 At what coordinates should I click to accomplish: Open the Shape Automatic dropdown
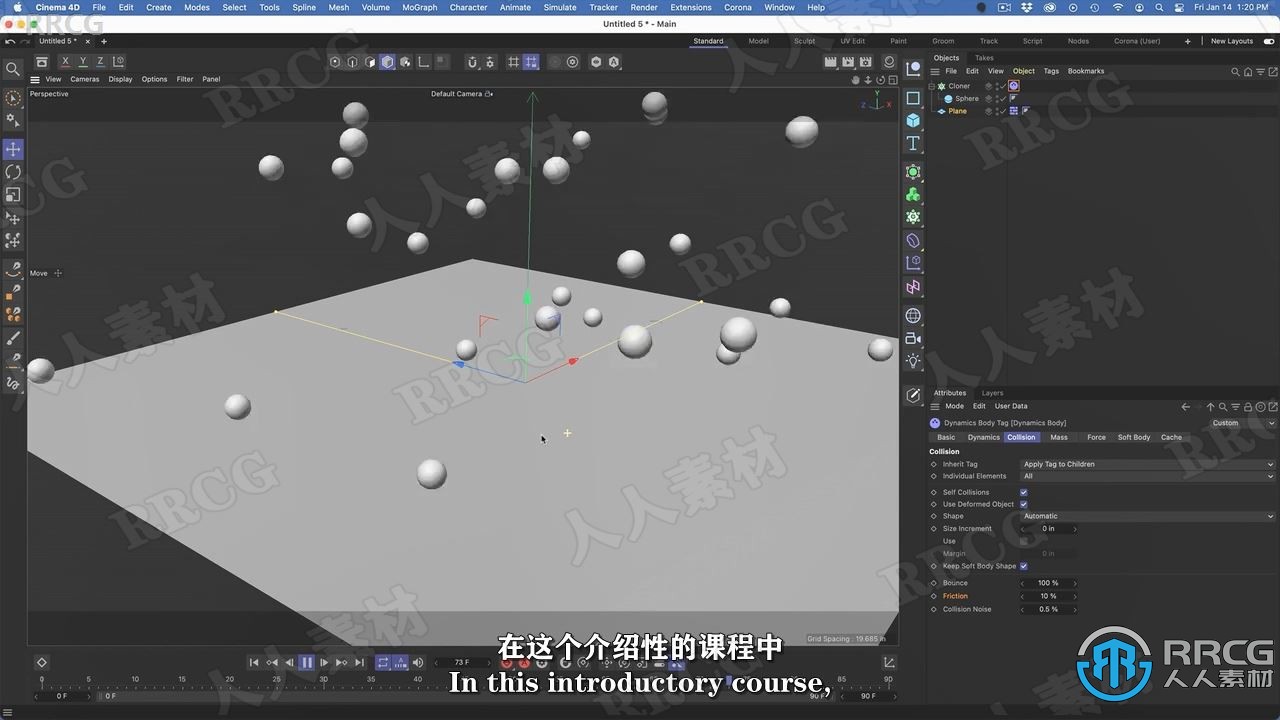pyautogui.click(x=1148, y=516)
